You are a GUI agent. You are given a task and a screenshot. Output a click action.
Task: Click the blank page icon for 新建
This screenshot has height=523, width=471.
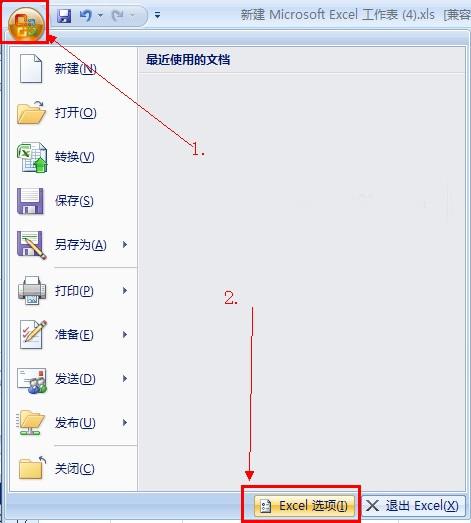[31, 69]
